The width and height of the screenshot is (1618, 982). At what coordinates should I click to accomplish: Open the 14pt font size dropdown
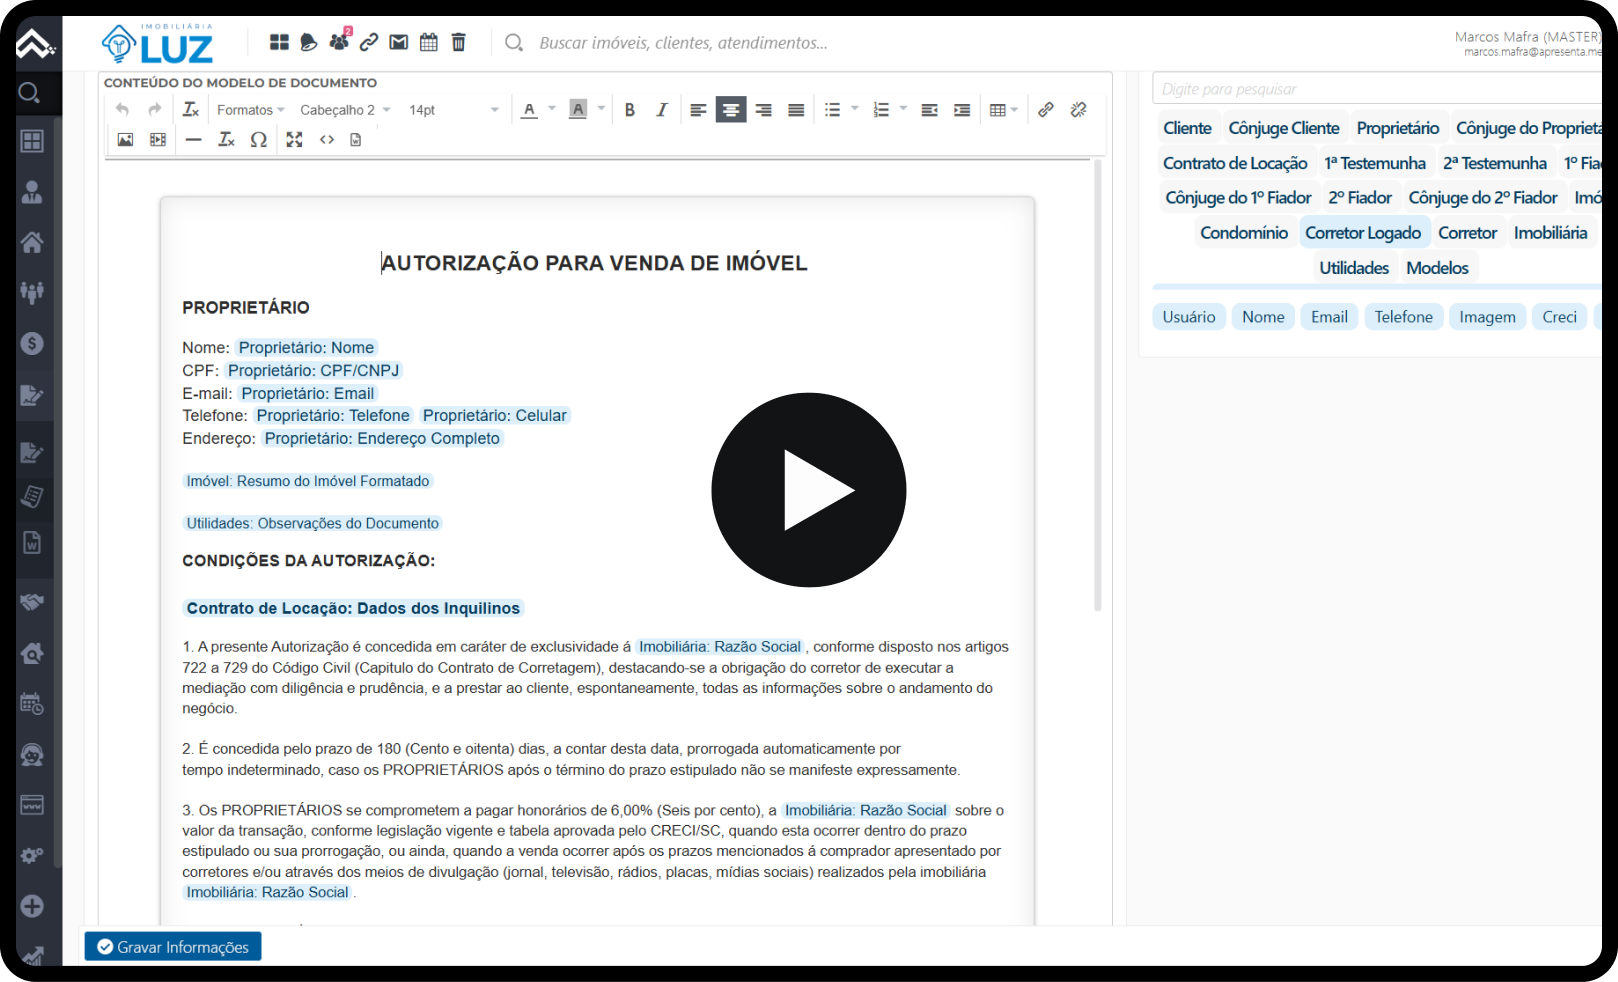[453, 110]
